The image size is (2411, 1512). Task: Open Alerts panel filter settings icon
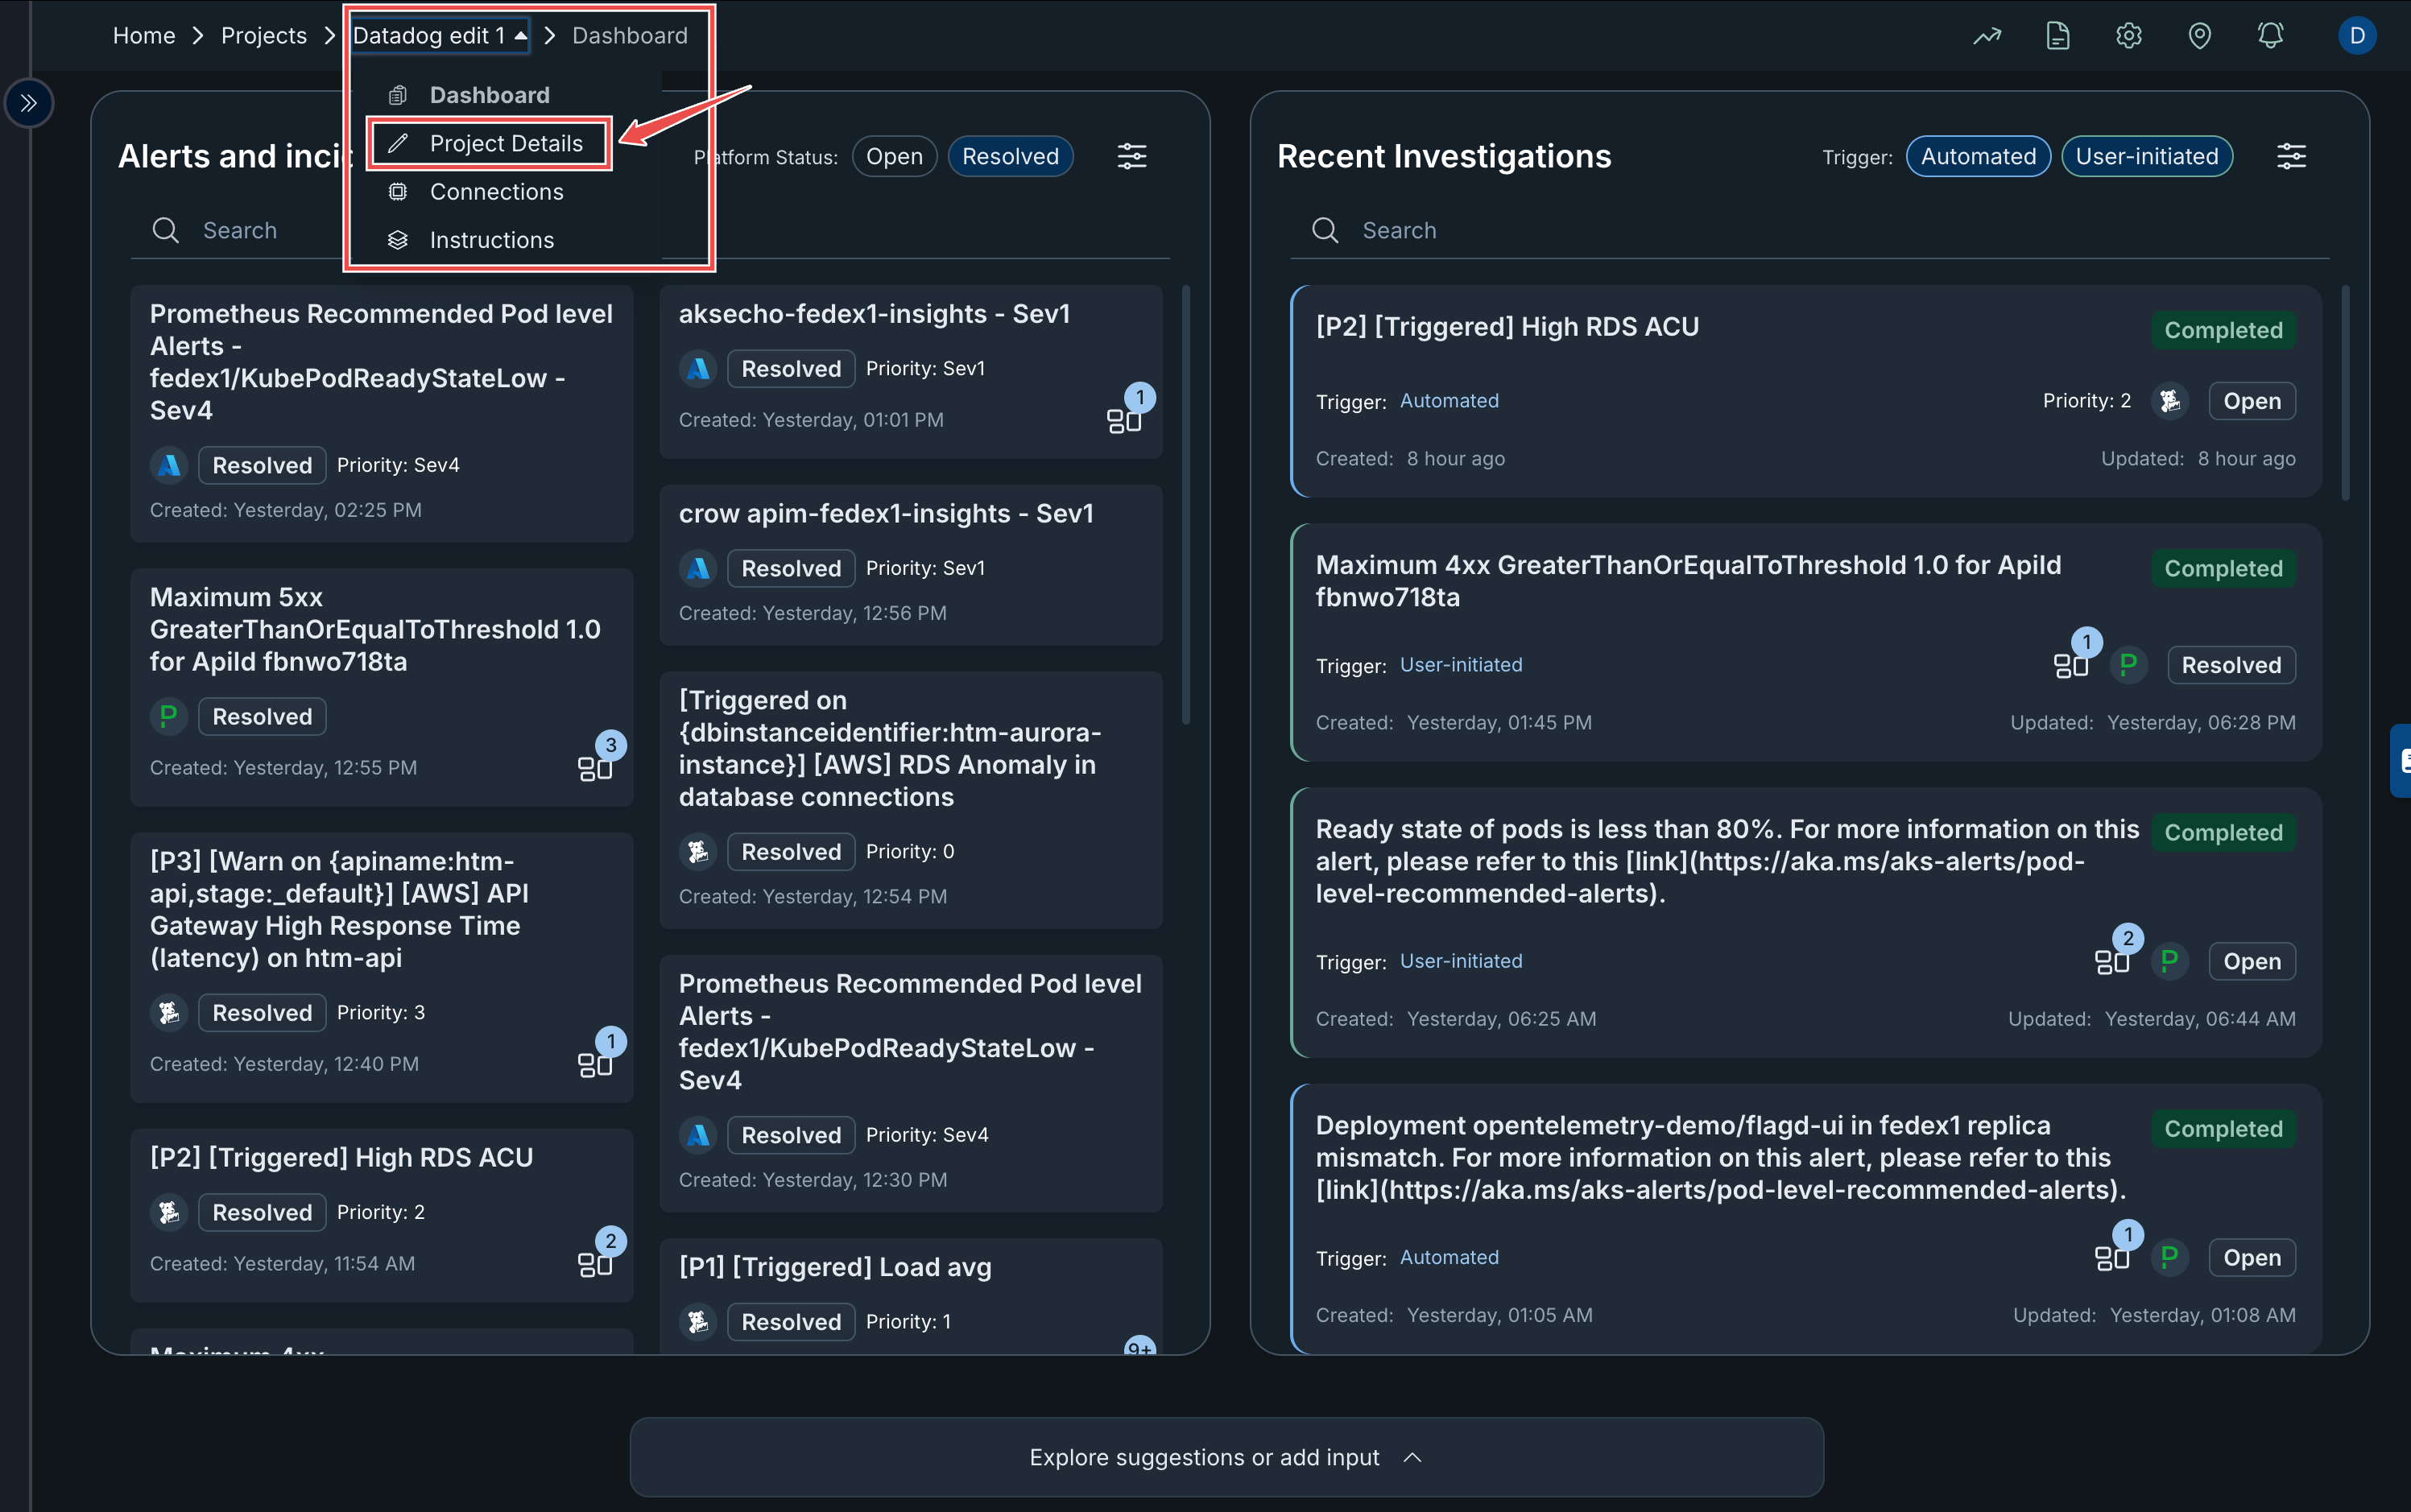(1132, 157)
